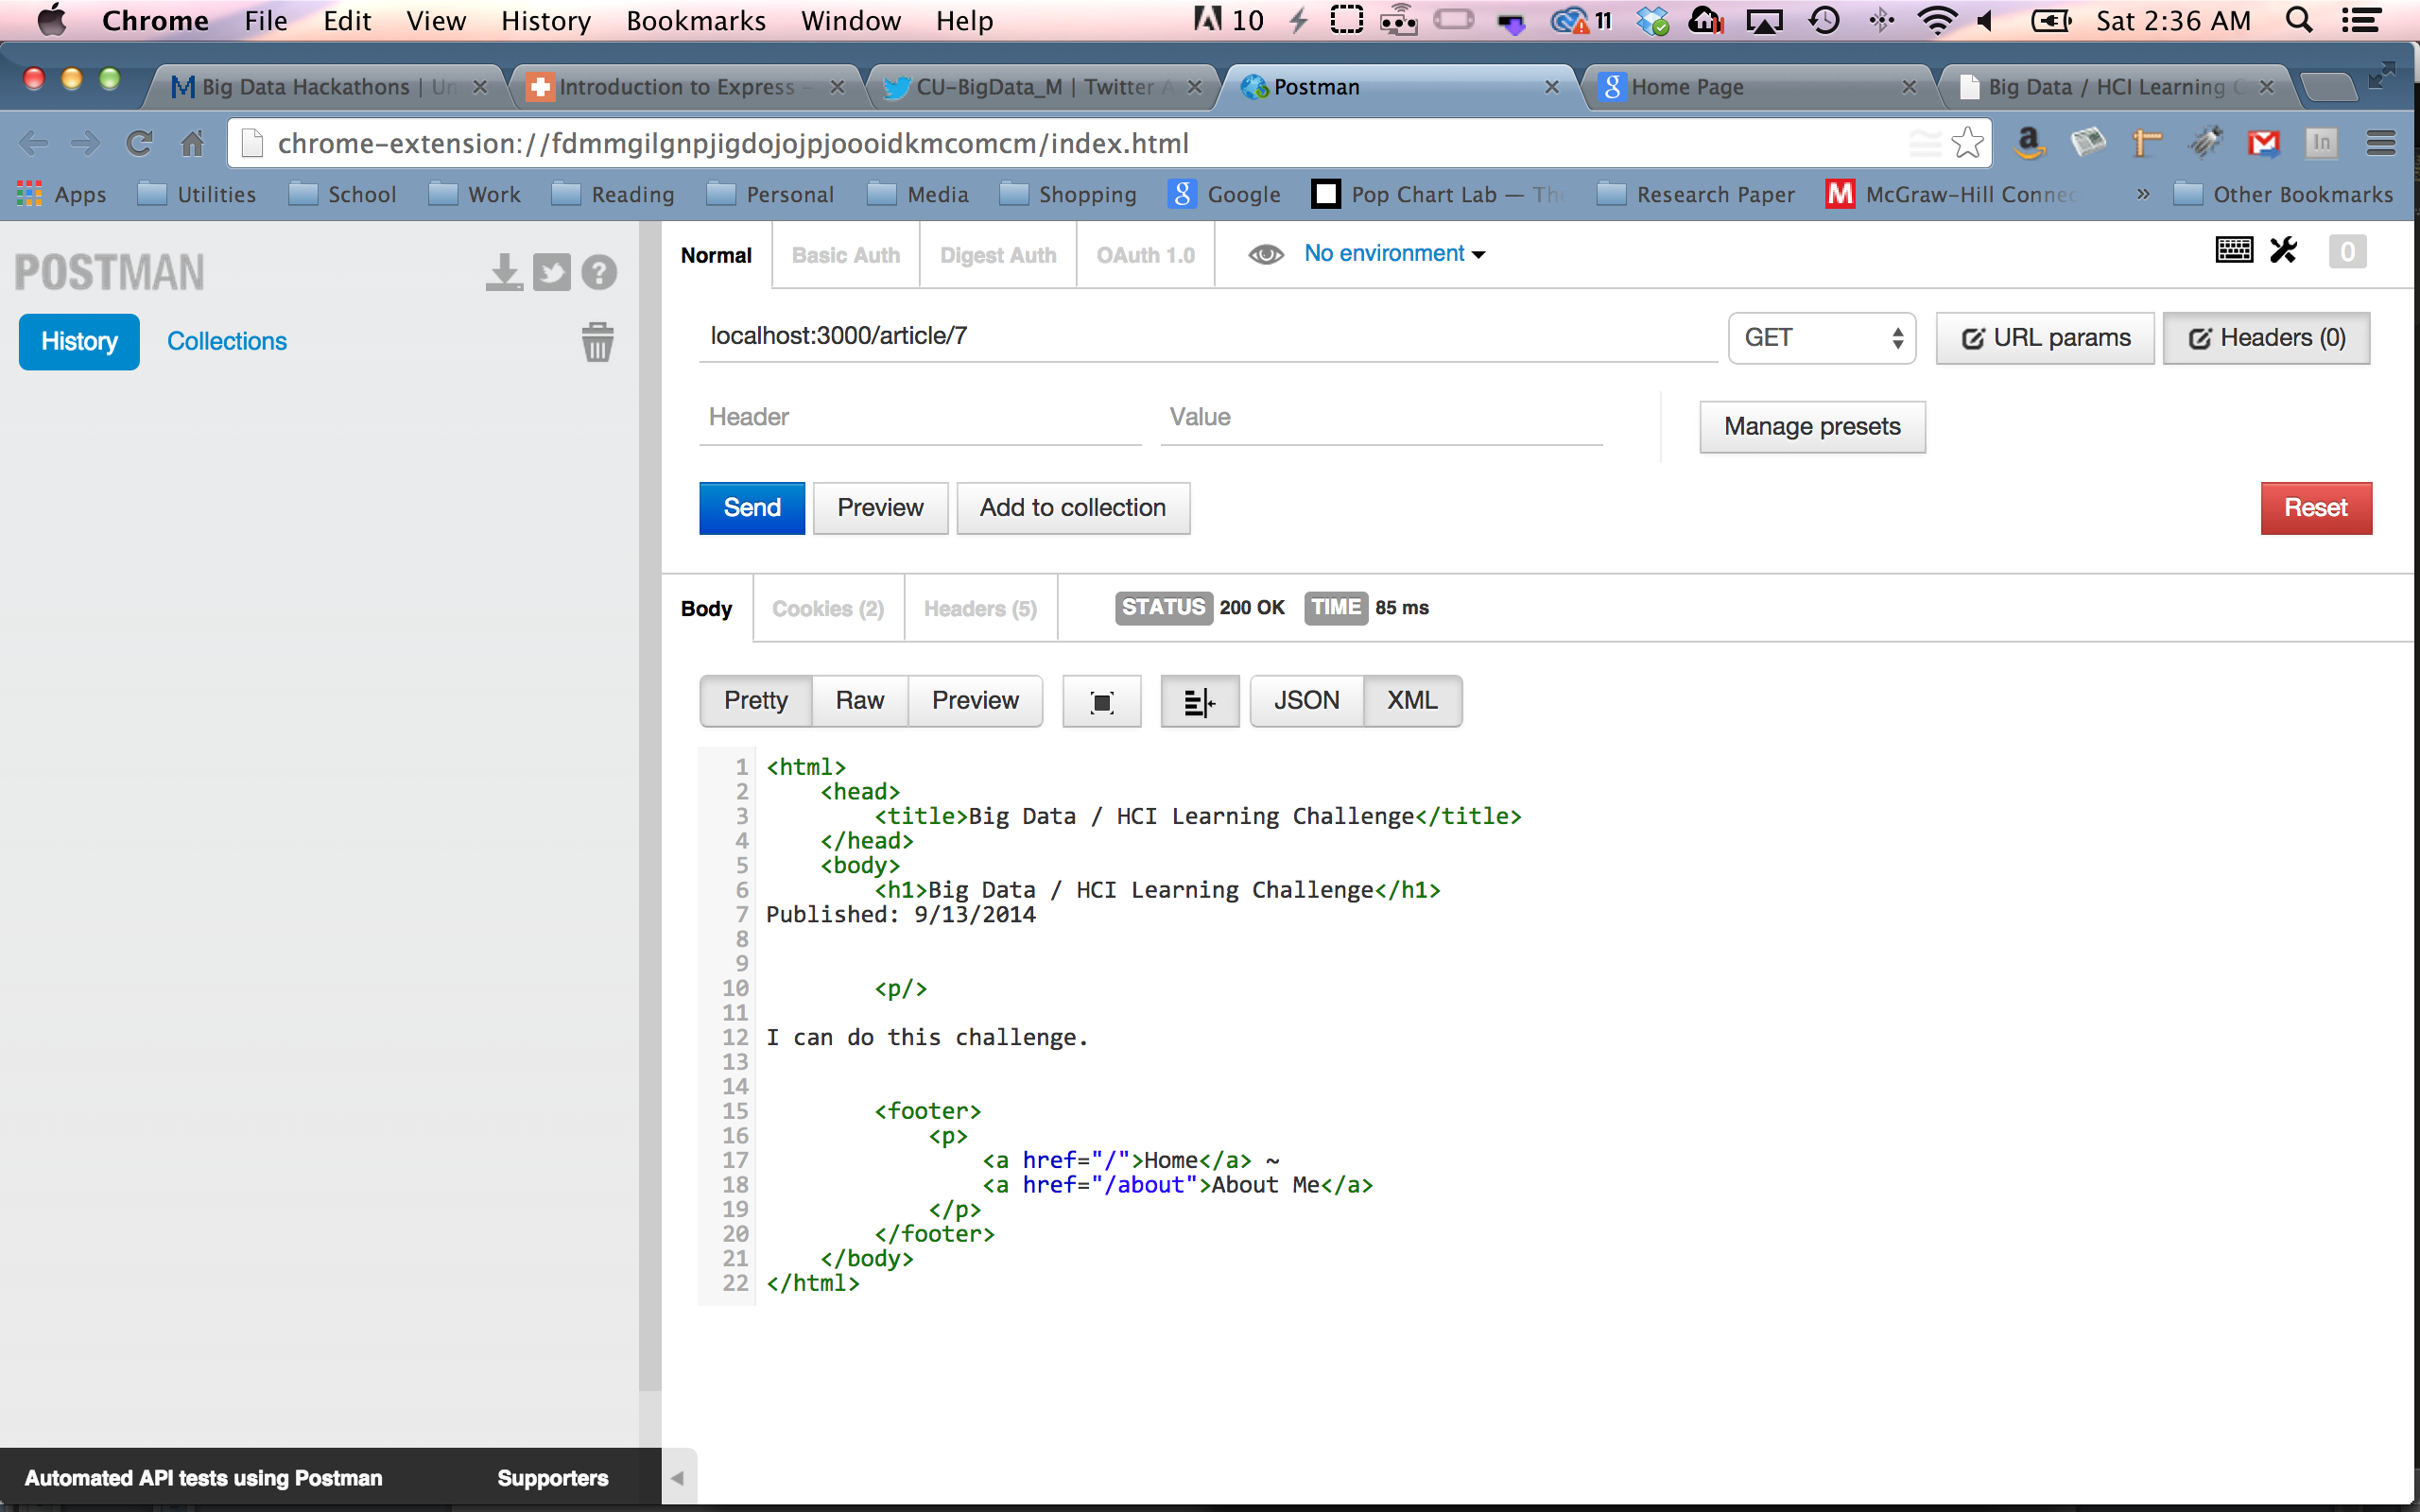Toggle the environment quick-look eye icon
The width and height of the screenshot is (2420, 1512).
1266,254
